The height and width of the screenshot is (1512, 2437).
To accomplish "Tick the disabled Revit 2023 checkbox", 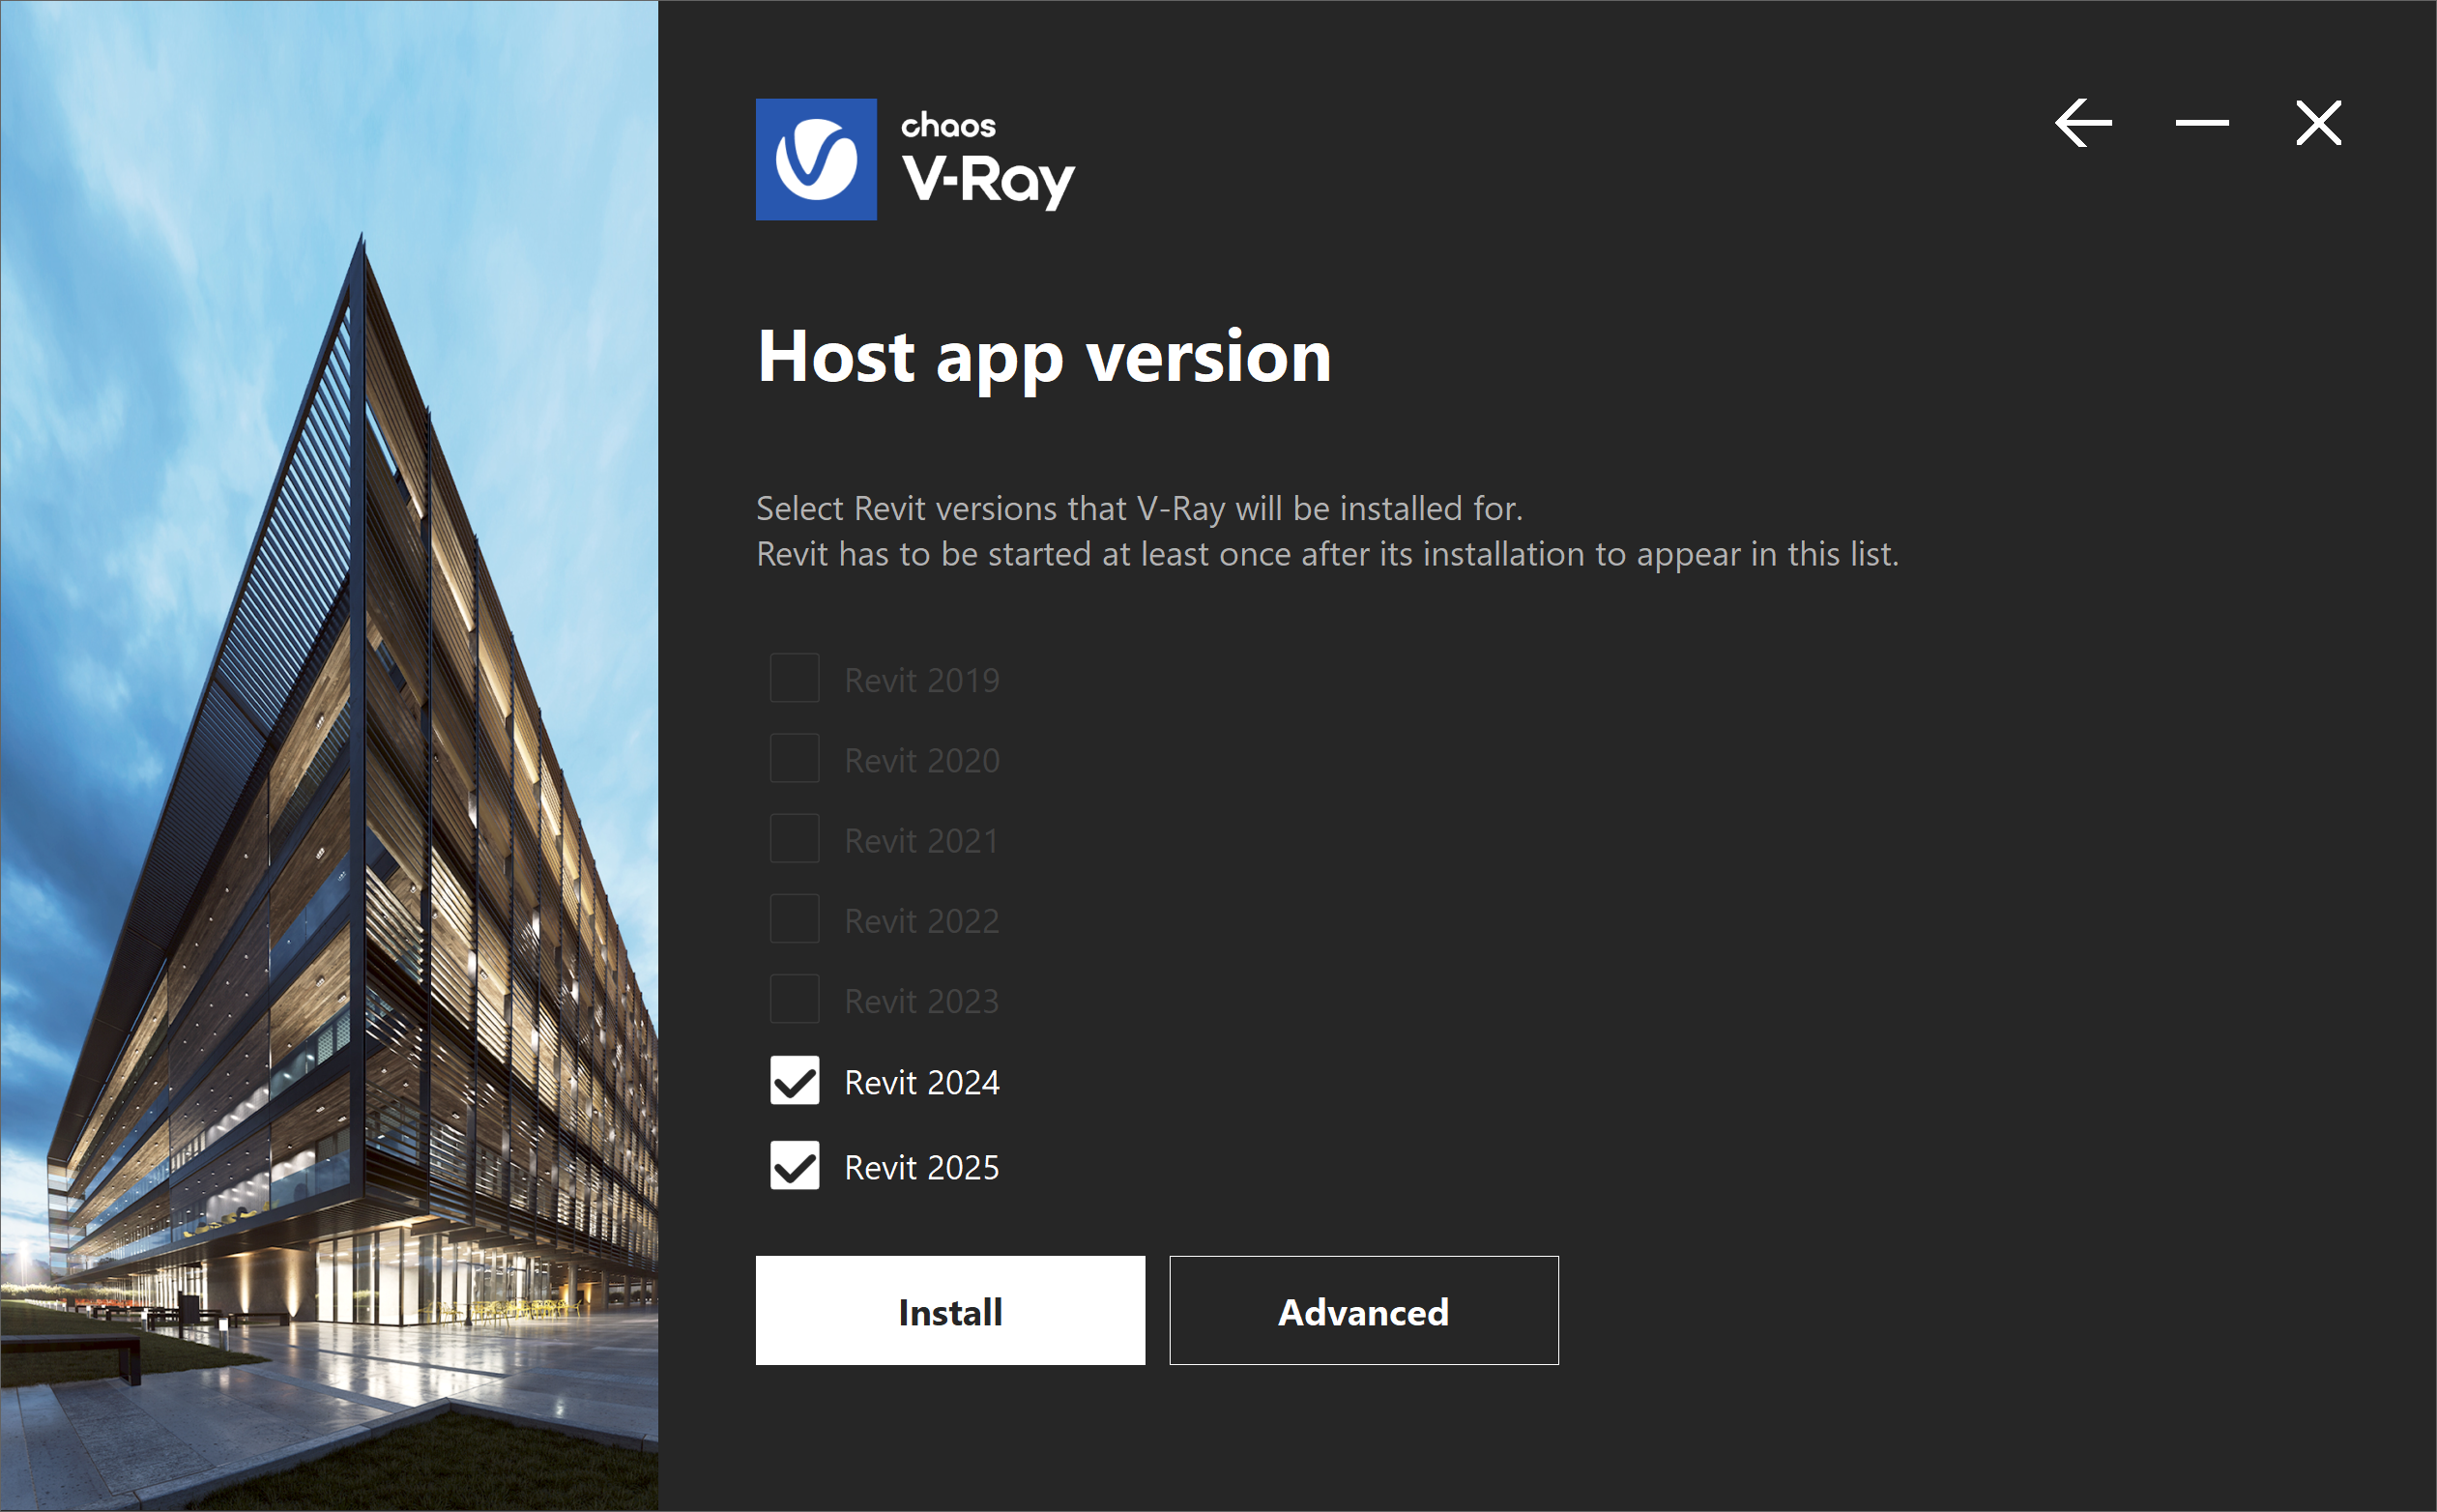I will pyautogui.click(x=795, y=999).
